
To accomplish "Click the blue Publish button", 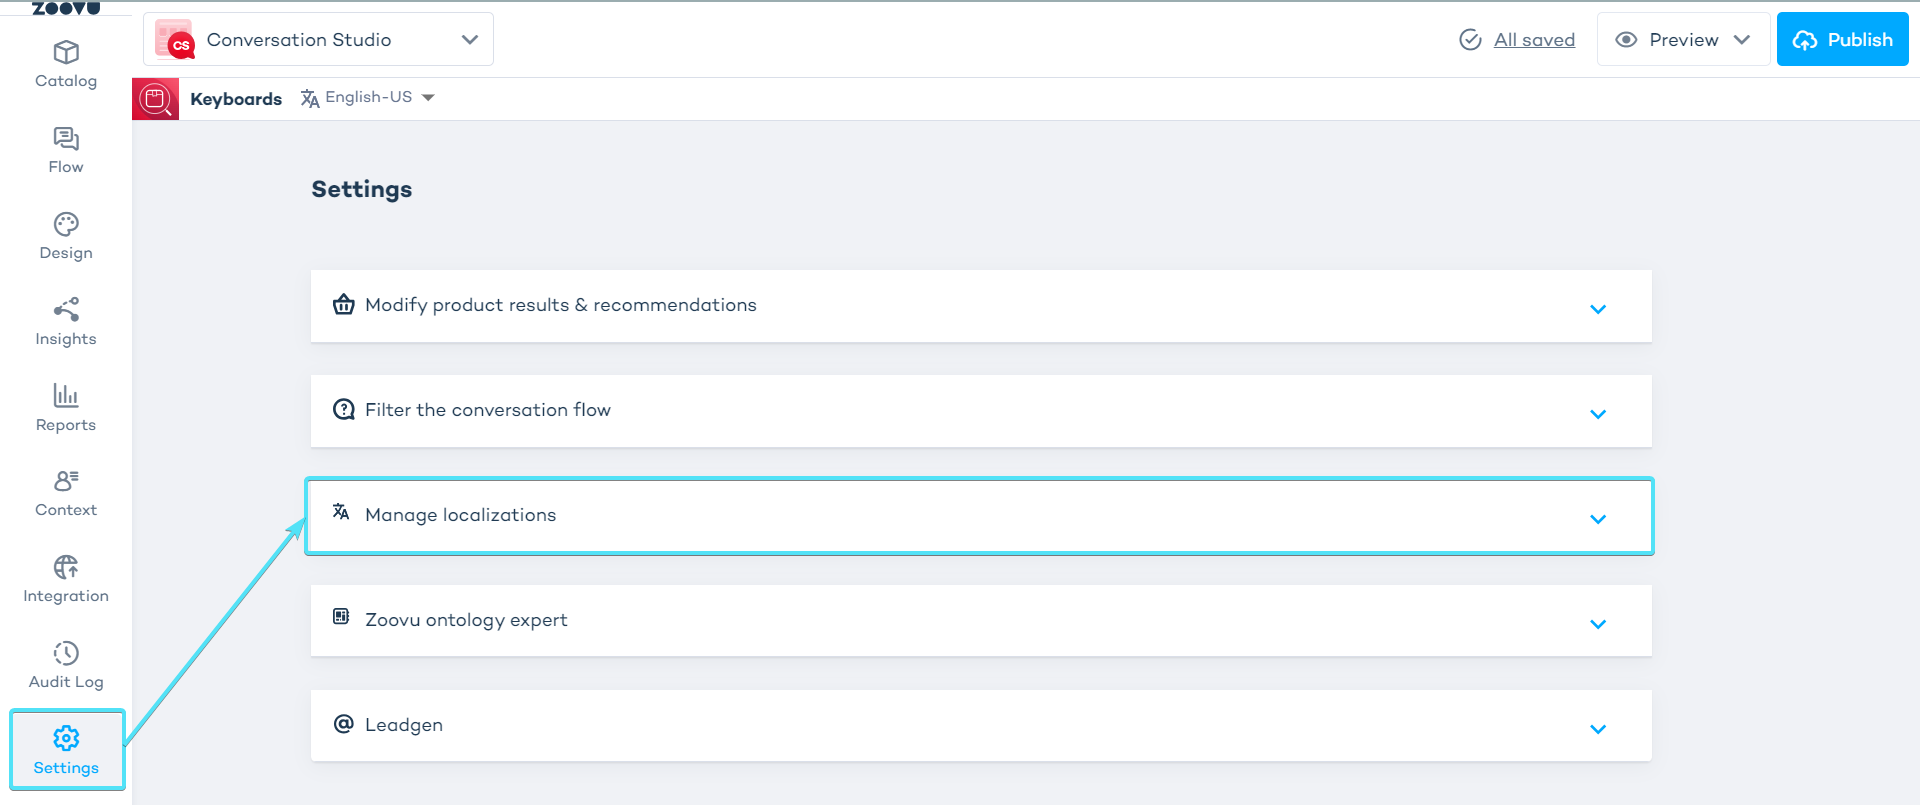I will coord(1842,40).
